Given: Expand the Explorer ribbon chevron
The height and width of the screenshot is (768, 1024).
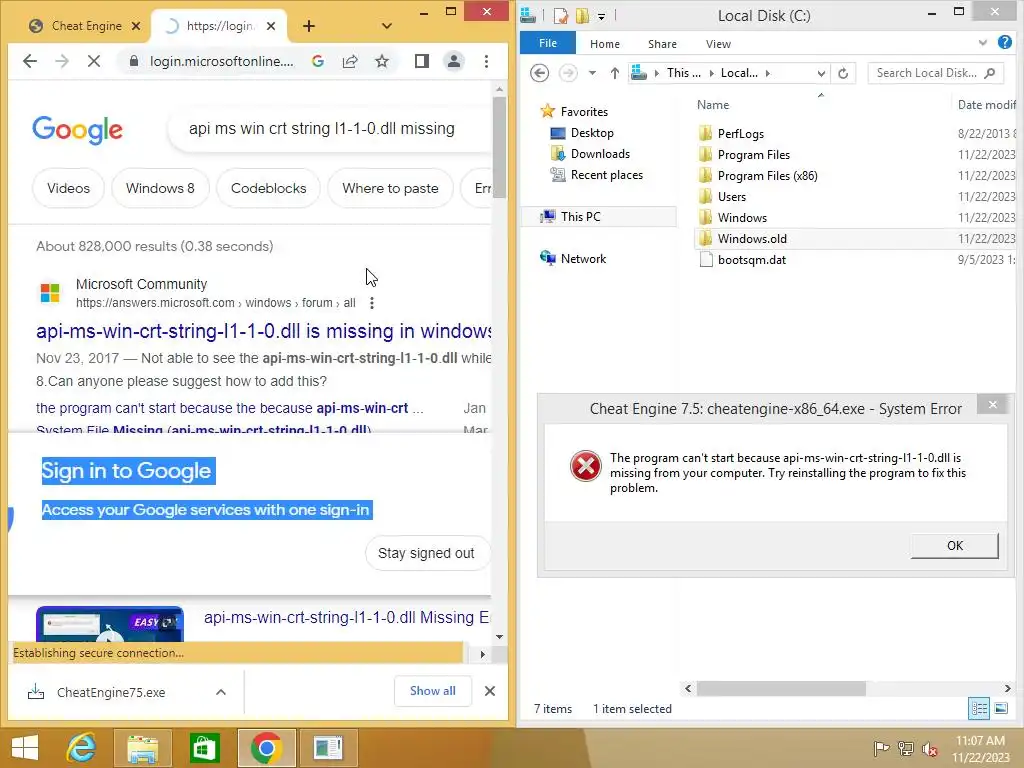Looking at the screenshot, I should pos(983,43).
